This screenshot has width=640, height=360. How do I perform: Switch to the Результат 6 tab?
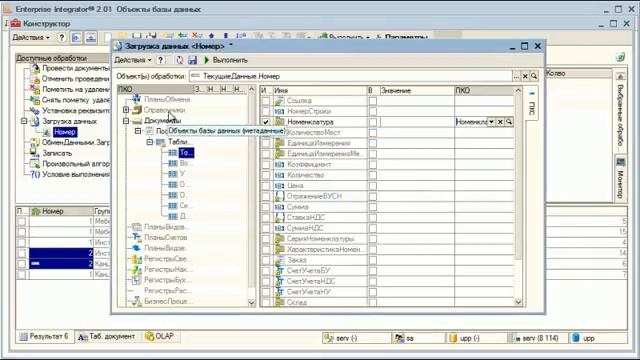point(45,336)
